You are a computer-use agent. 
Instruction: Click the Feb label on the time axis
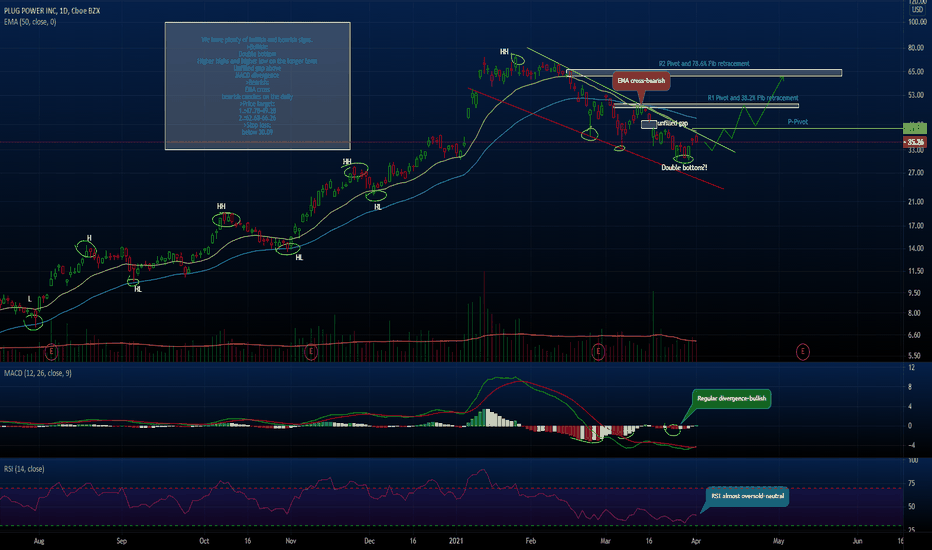pyautogui.click(x=531, y=541)
